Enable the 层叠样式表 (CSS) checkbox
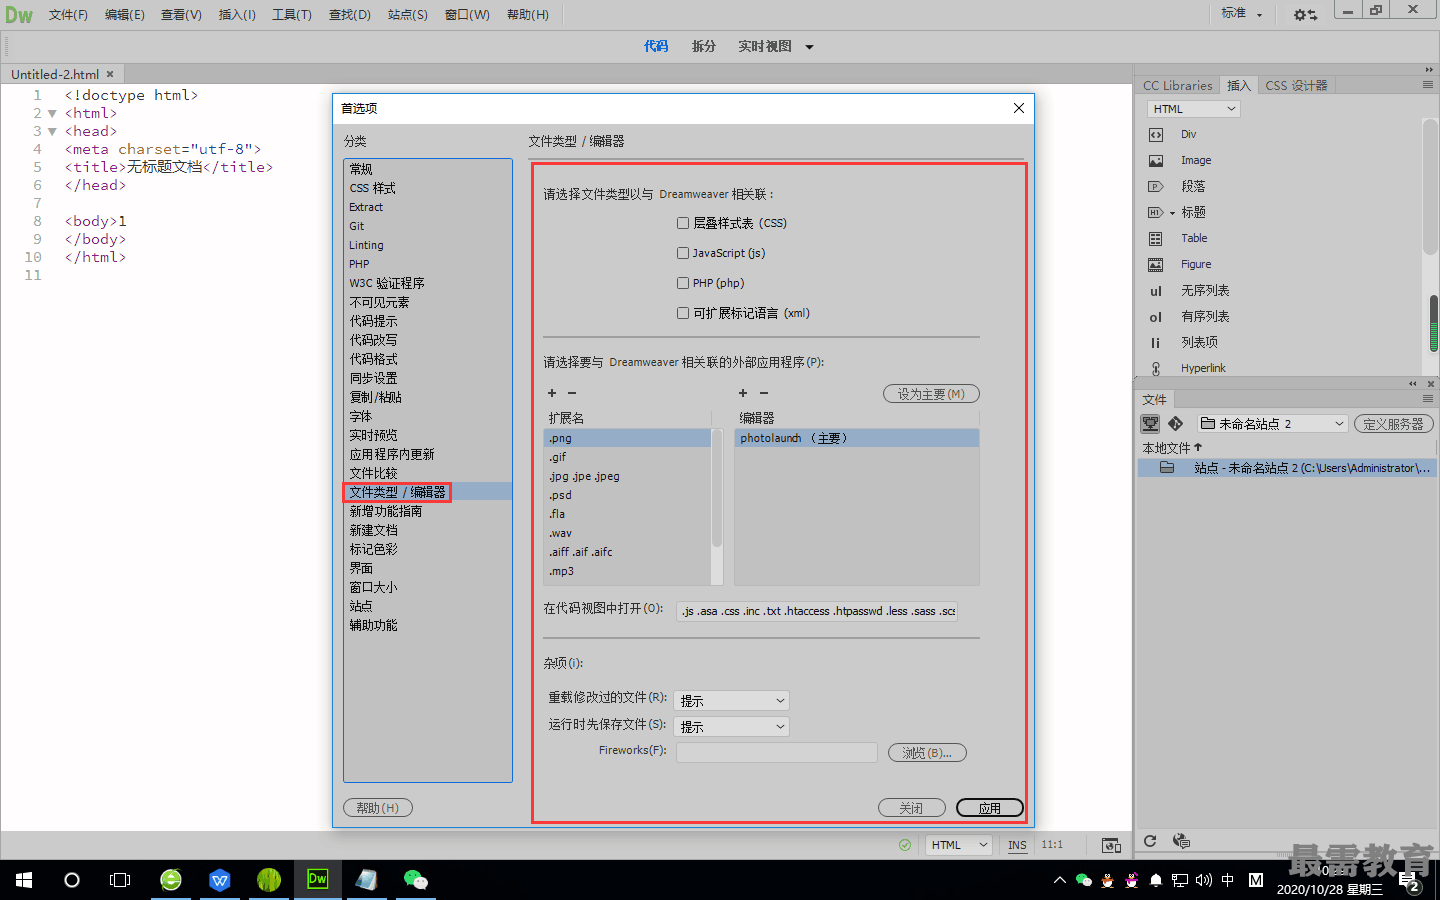Image resolution: width=1440 pixels, height=900 pixels. (x=683, y=223)
